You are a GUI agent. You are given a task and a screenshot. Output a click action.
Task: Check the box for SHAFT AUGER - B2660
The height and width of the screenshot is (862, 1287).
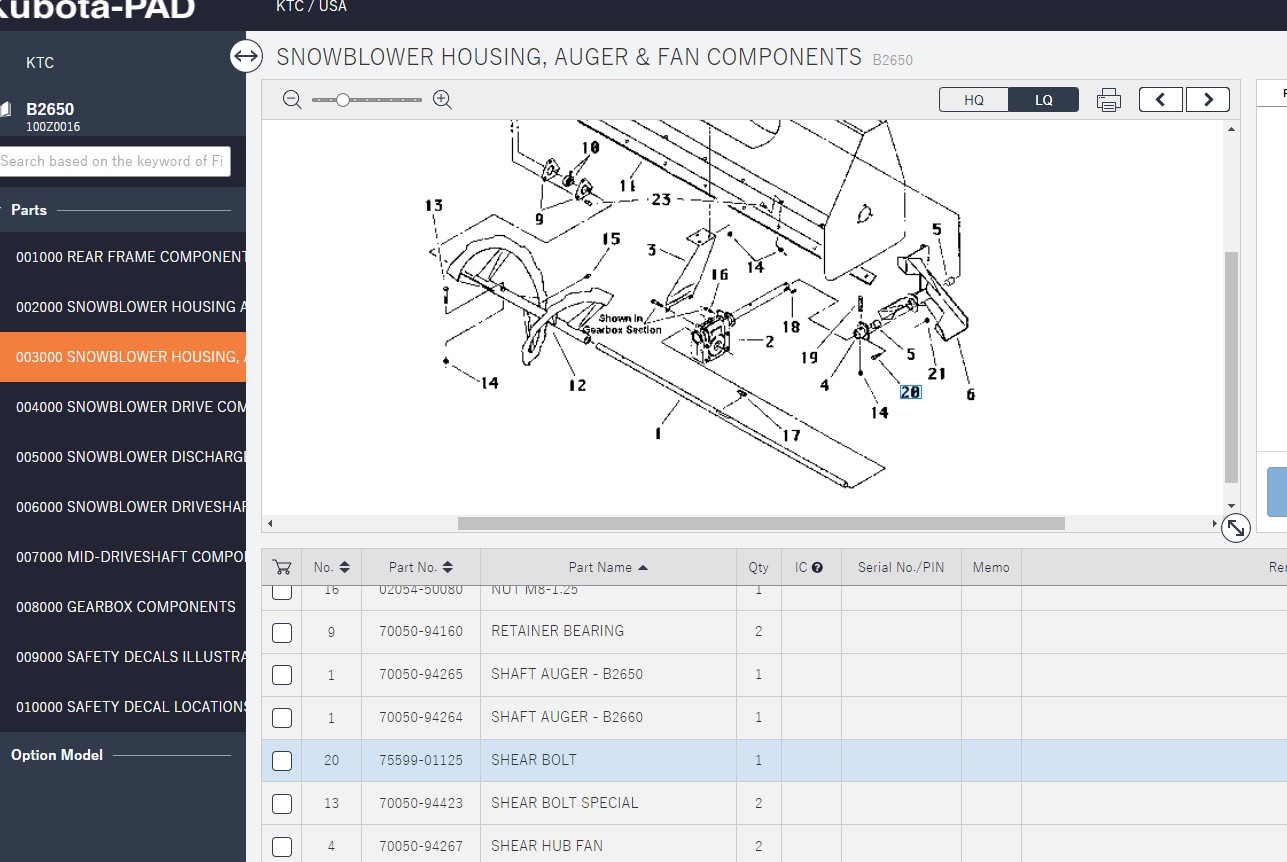(x=282, y=718)
